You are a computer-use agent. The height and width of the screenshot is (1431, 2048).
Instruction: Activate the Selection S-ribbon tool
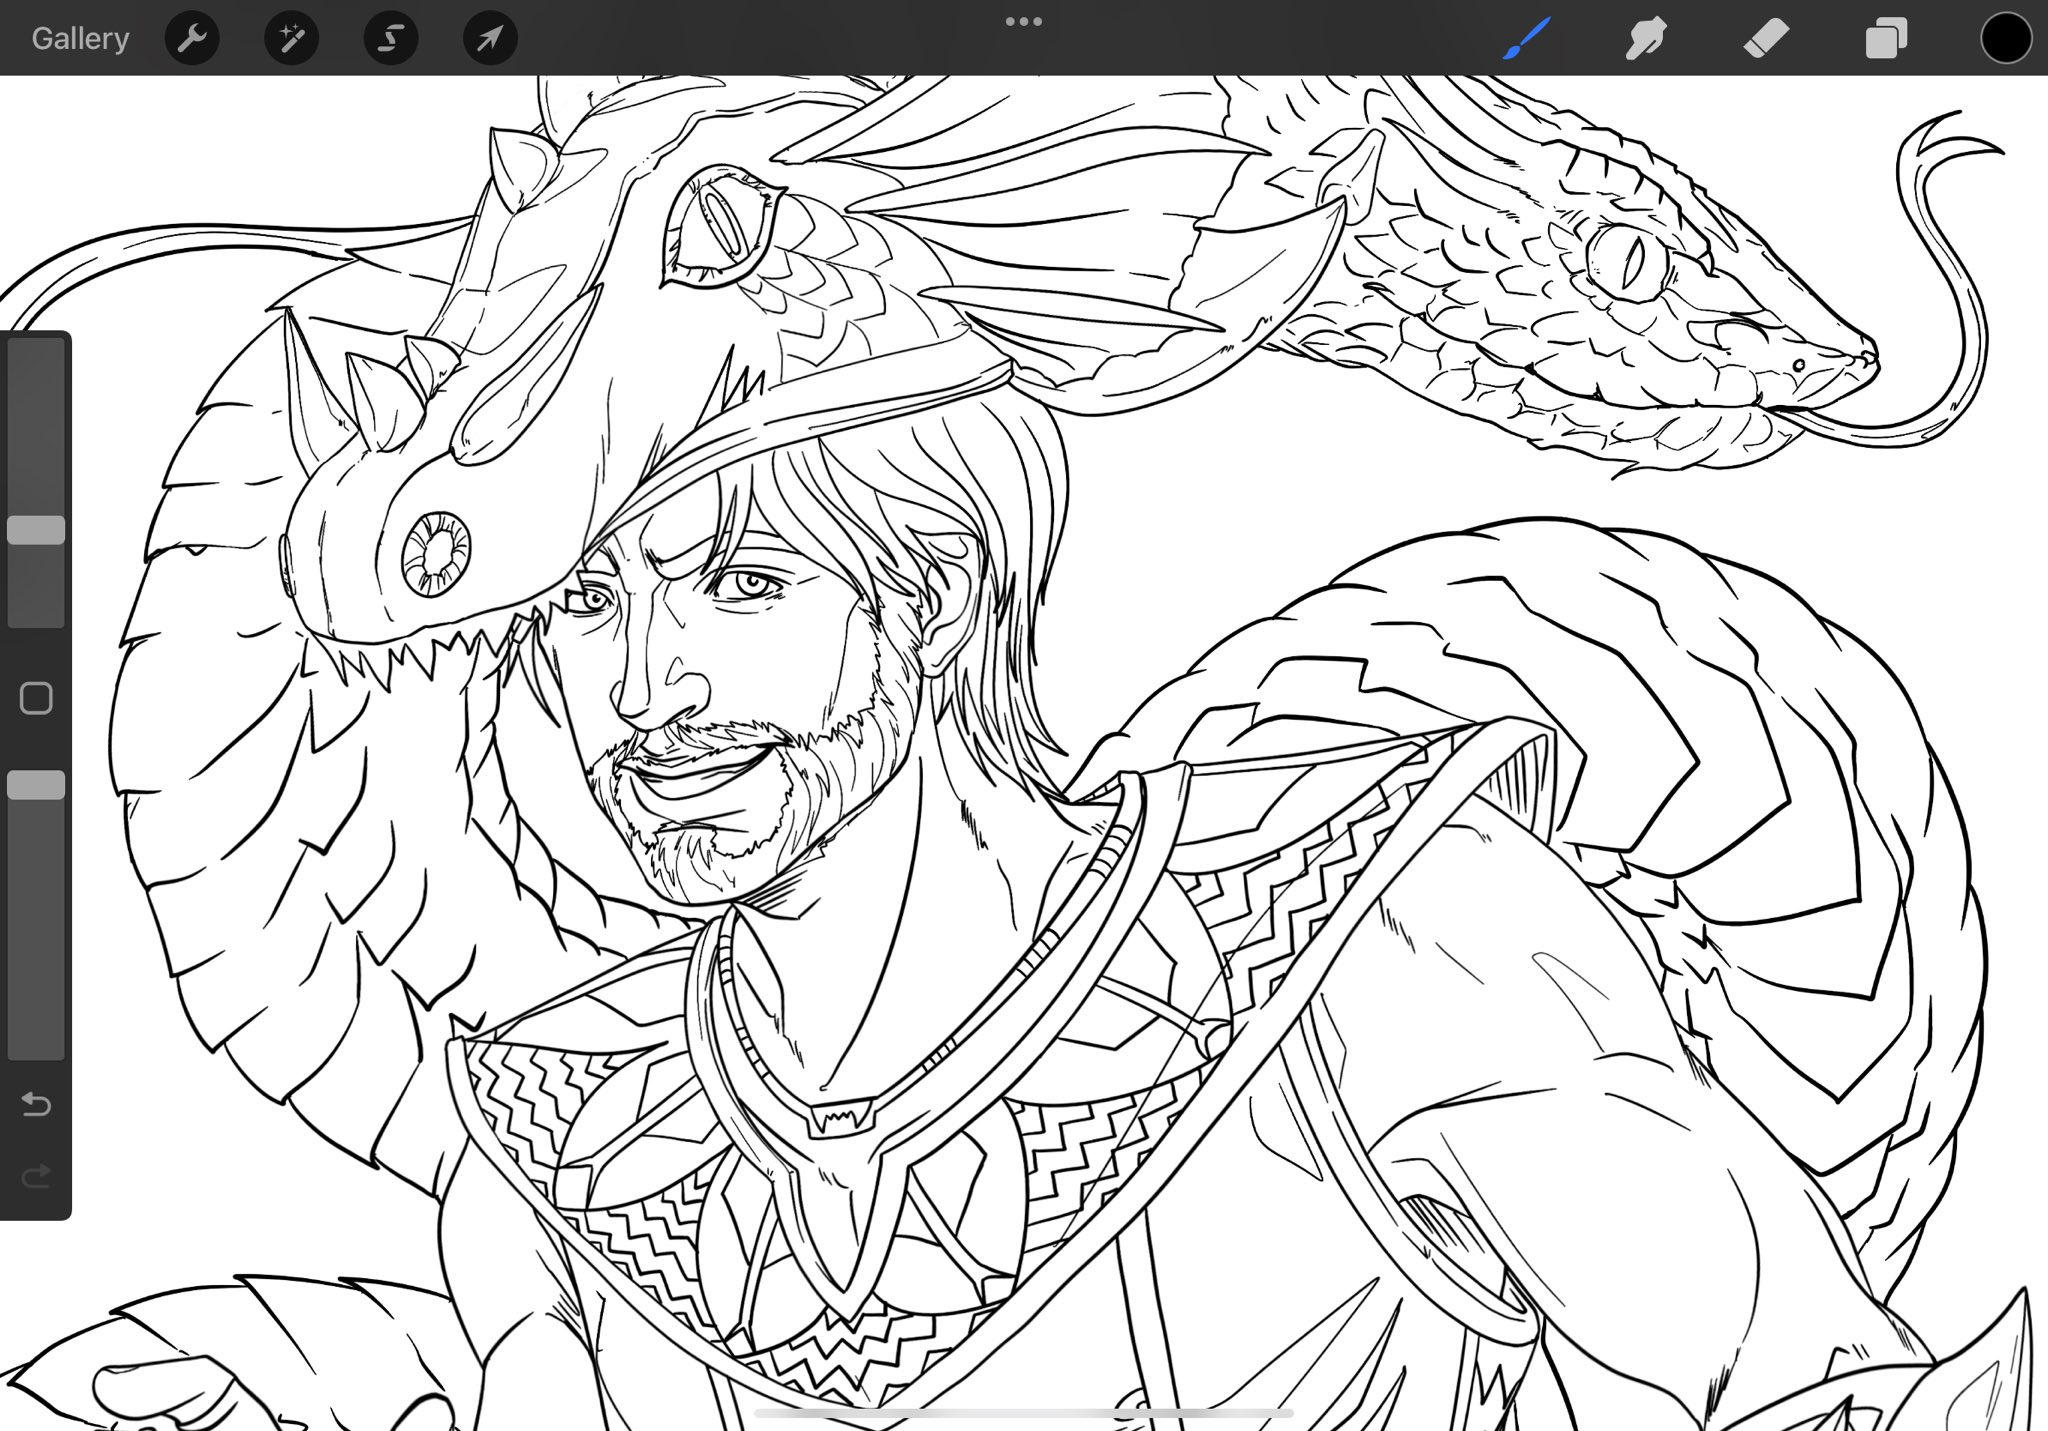tap(390, 39)
